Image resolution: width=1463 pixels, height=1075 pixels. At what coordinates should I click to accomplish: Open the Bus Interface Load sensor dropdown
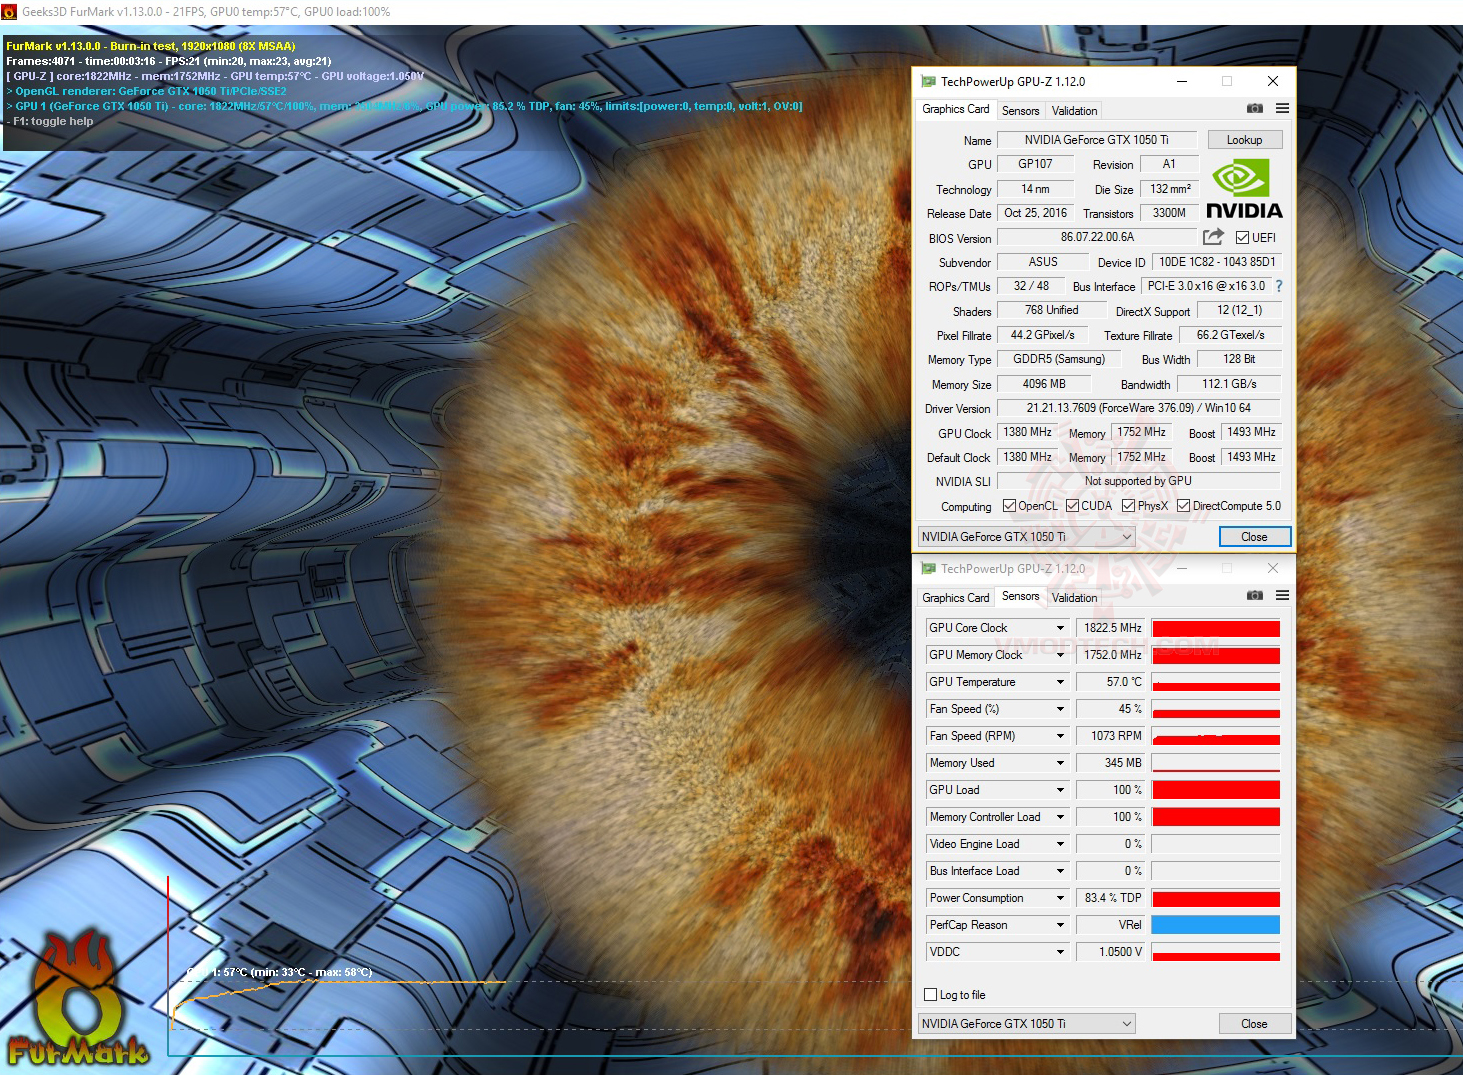[1060, 871]
